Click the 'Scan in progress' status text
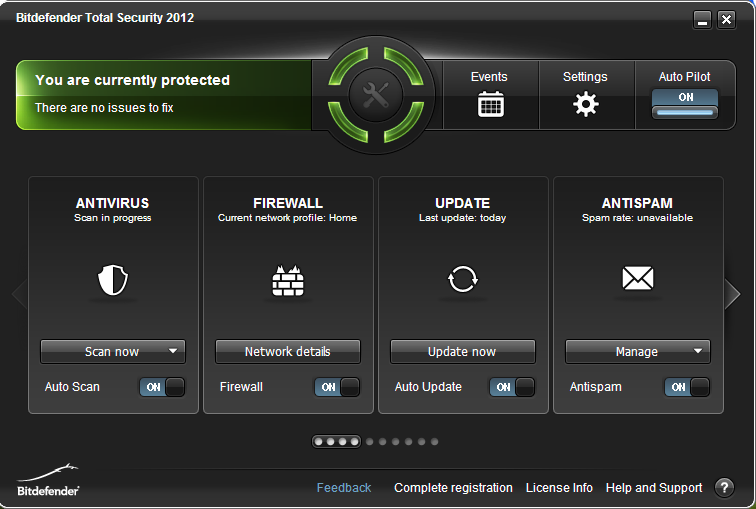756x509 pixels. click(112, 218)
